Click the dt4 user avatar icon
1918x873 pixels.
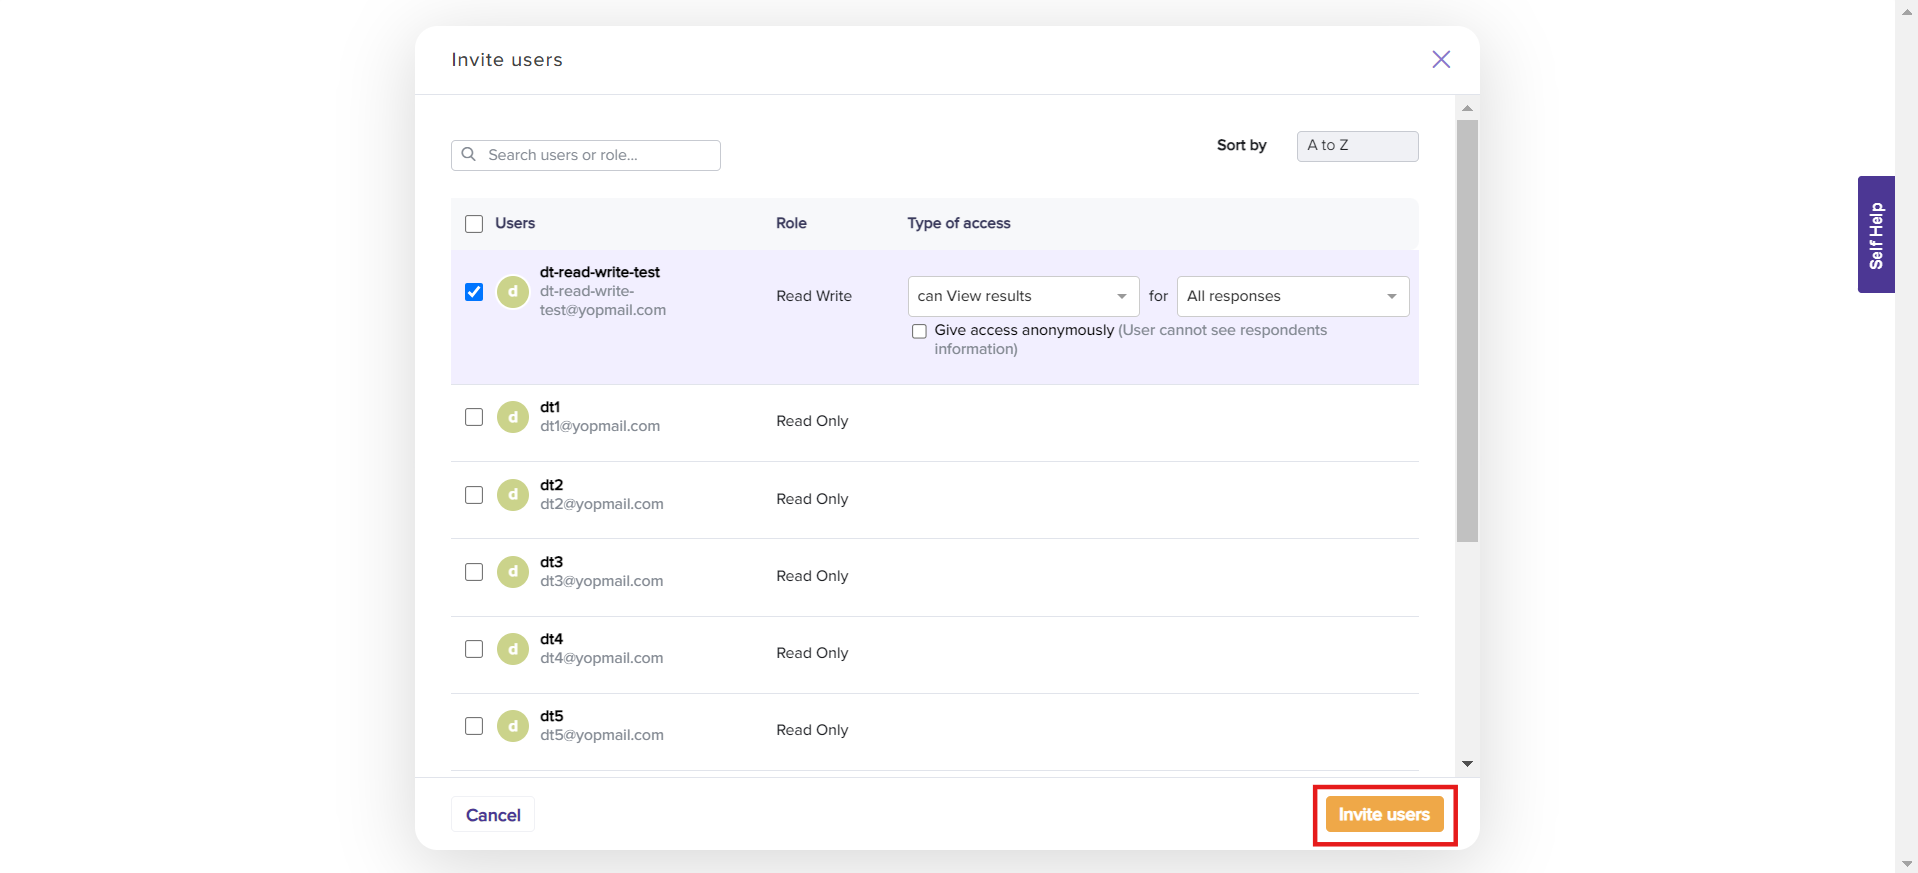tap(513, 649)
